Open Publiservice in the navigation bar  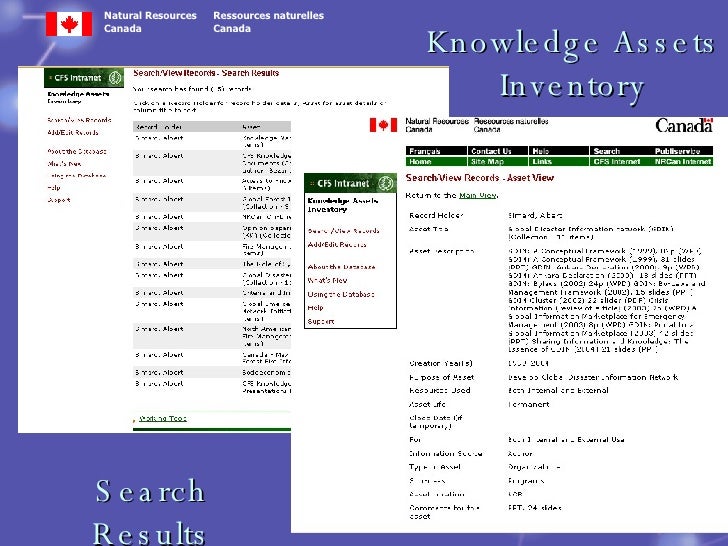pos(682,151)
